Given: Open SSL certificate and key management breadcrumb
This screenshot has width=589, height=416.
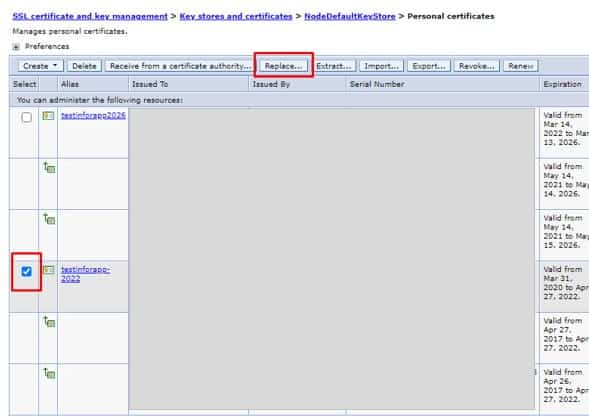Looking at the screenshot, I should [x=90, y=16].
